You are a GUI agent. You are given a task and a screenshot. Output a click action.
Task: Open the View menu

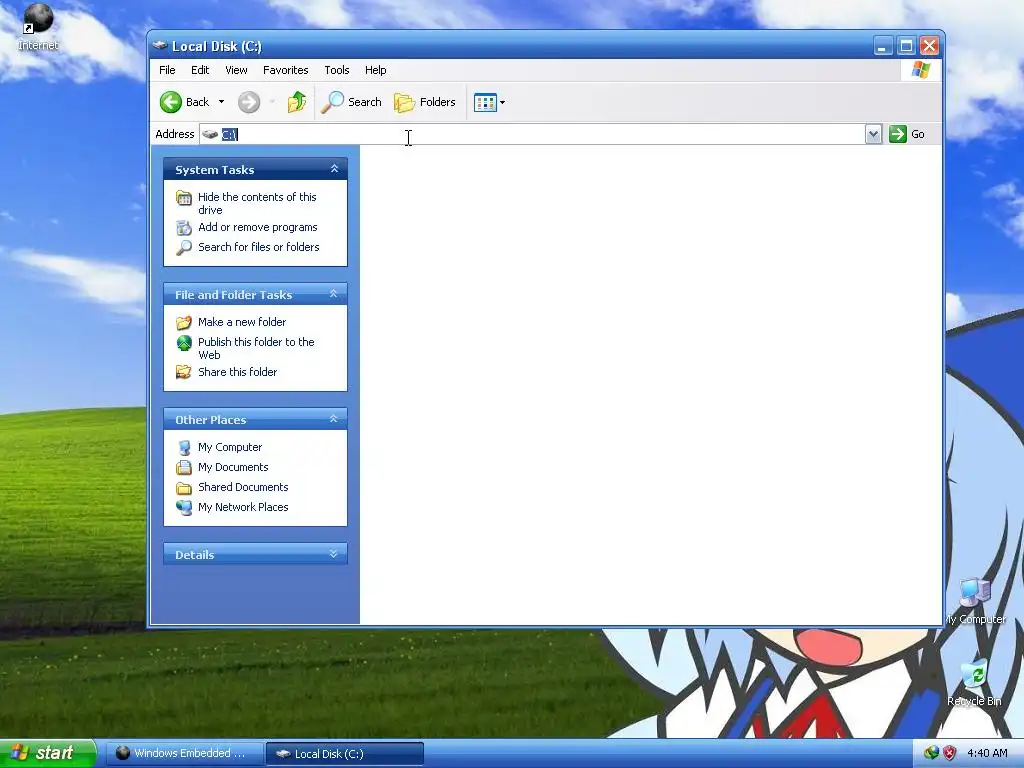(x=236, y=70)
